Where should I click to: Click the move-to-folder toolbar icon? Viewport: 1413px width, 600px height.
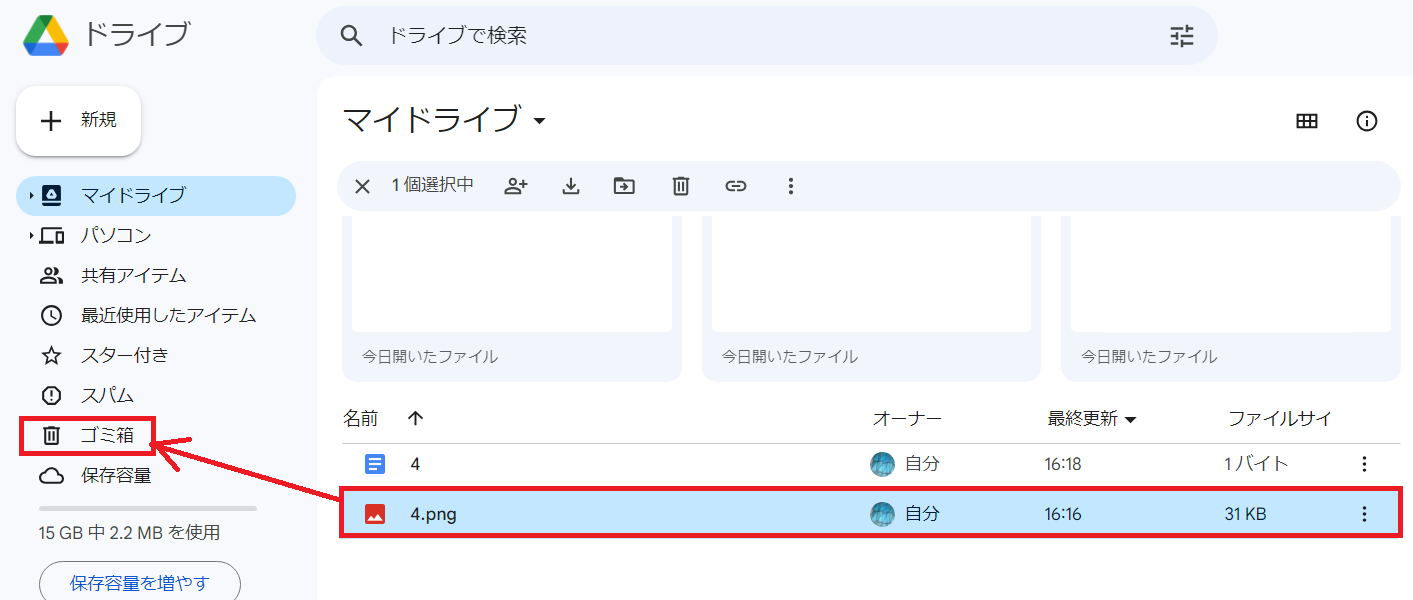click(x=625, y=186)
